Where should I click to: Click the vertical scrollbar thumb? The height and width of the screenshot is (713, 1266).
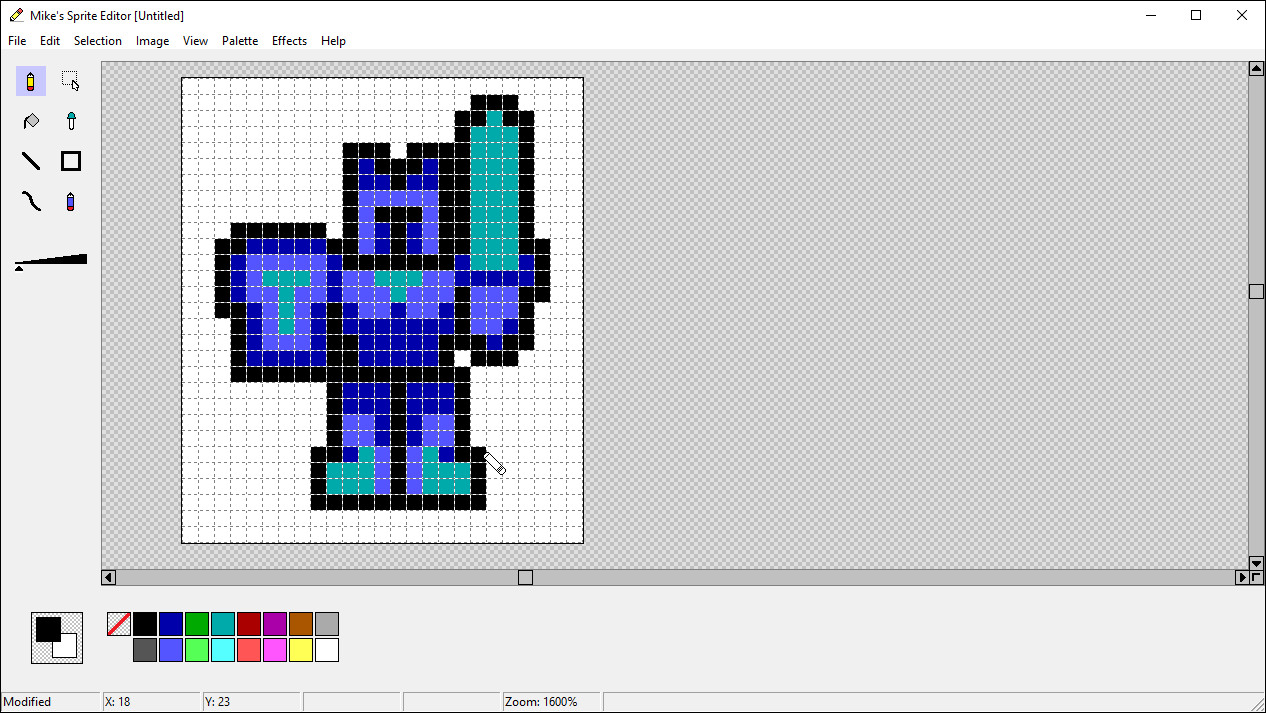tap(1257, 291)
